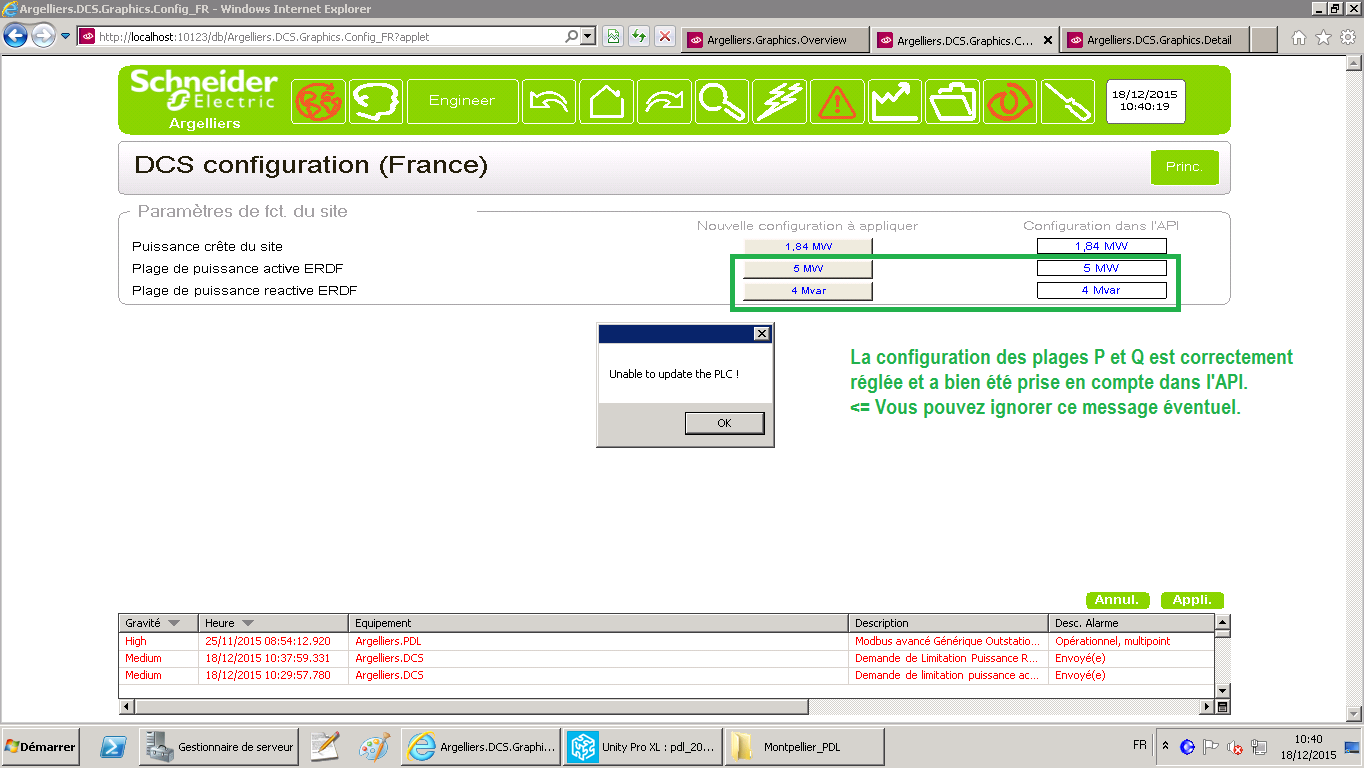
Task: Expand the Heure column sort arrow
Action: [248, 623]
